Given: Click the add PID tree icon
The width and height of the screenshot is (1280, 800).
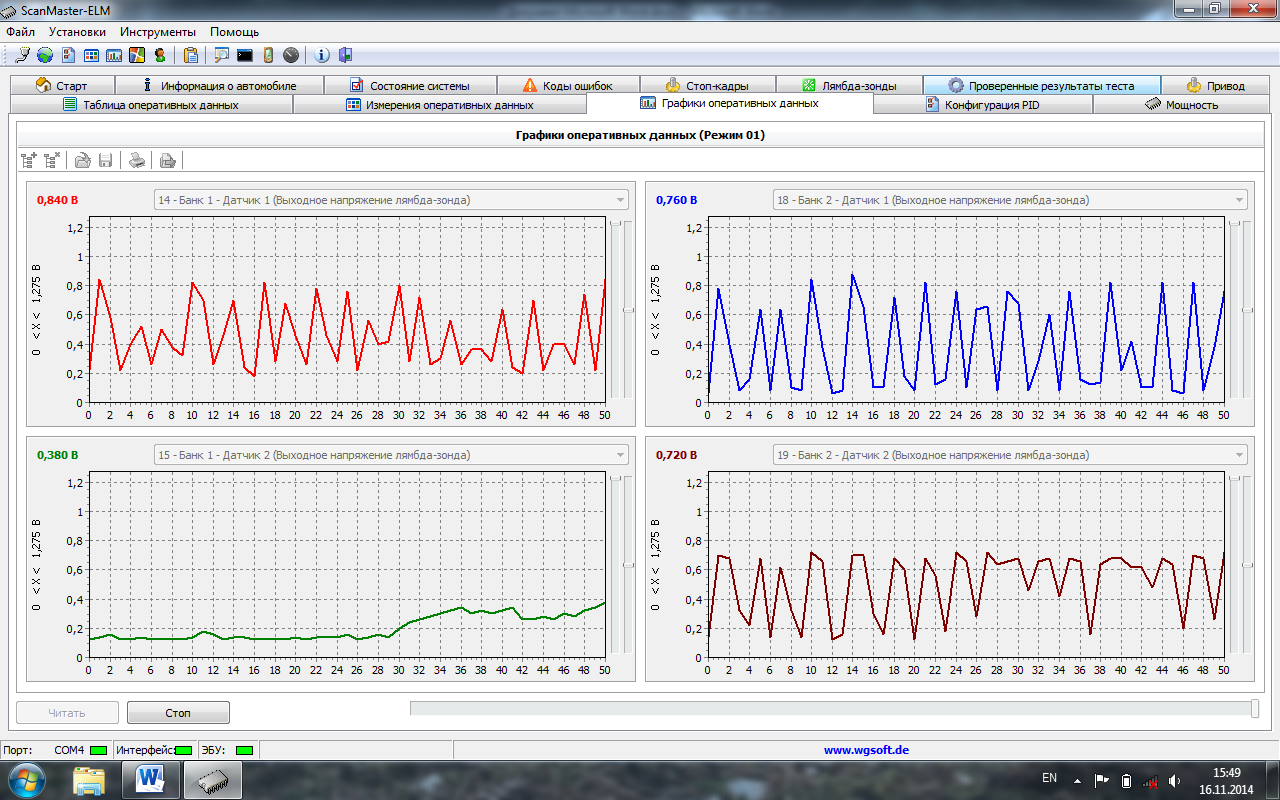Looking at the screenshot, I should click(x=29, y=159).
